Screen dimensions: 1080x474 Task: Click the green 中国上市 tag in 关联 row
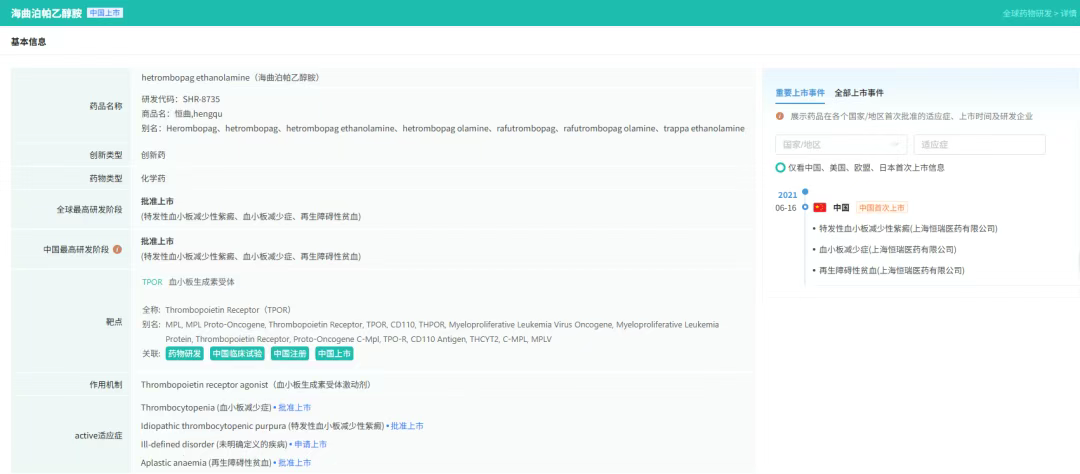pyautogui.click(x=334, y=354)
